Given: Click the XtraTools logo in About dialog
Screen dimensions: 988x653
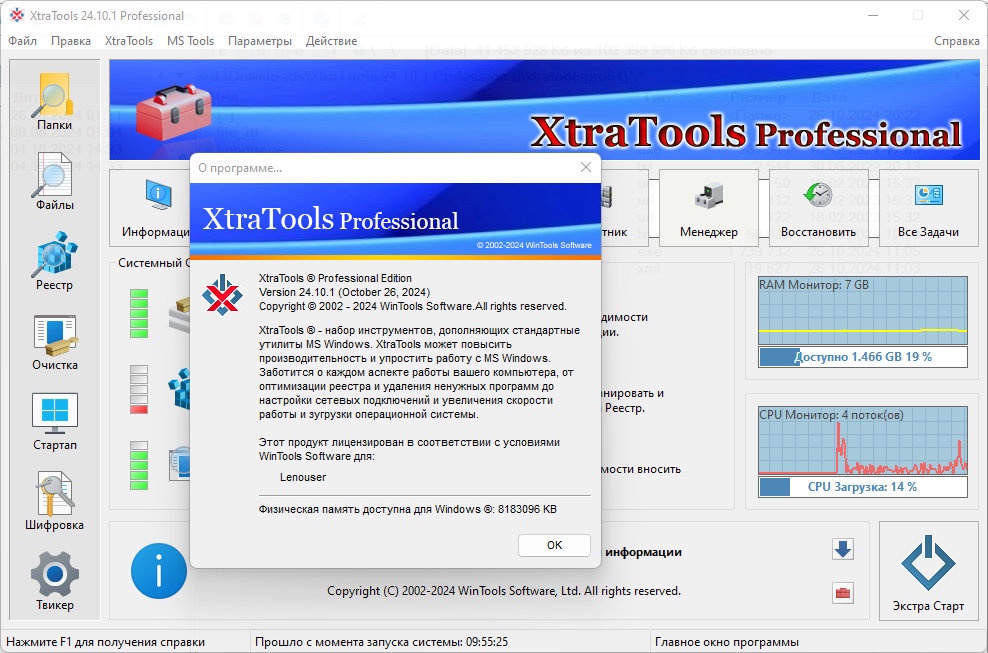Looking at the screenshot, I should click(x=222, y=294).
